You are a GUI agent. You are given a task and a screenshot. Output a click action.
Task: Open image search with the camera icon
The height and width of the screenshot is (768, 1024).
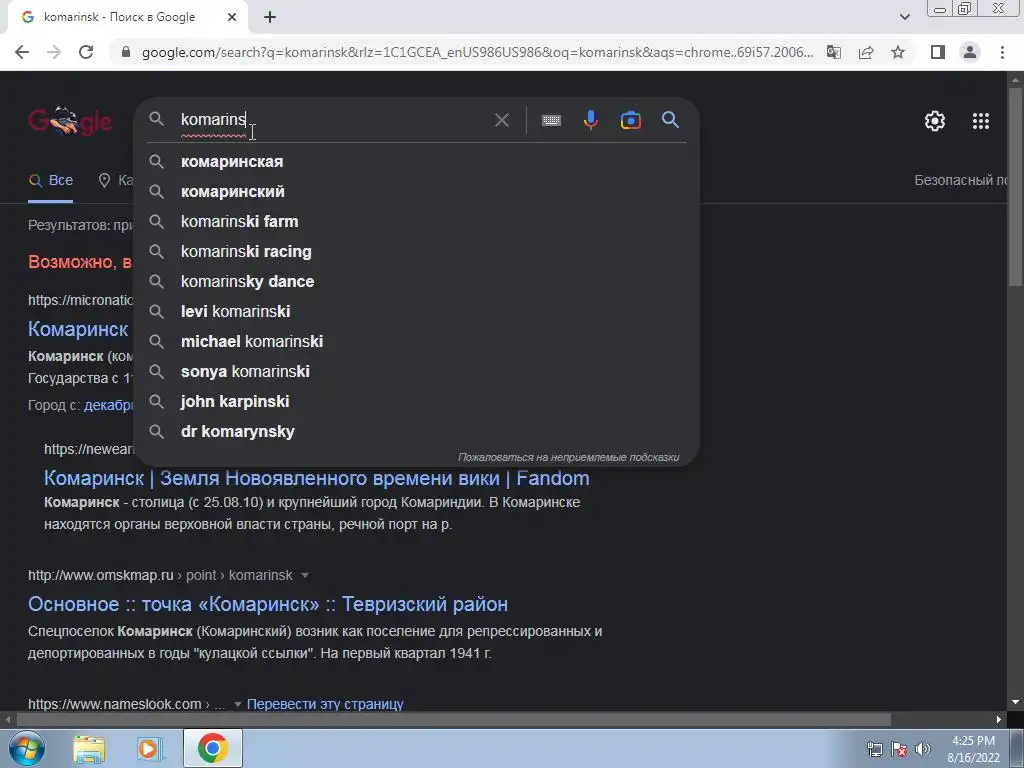click(x=630, y=120)
